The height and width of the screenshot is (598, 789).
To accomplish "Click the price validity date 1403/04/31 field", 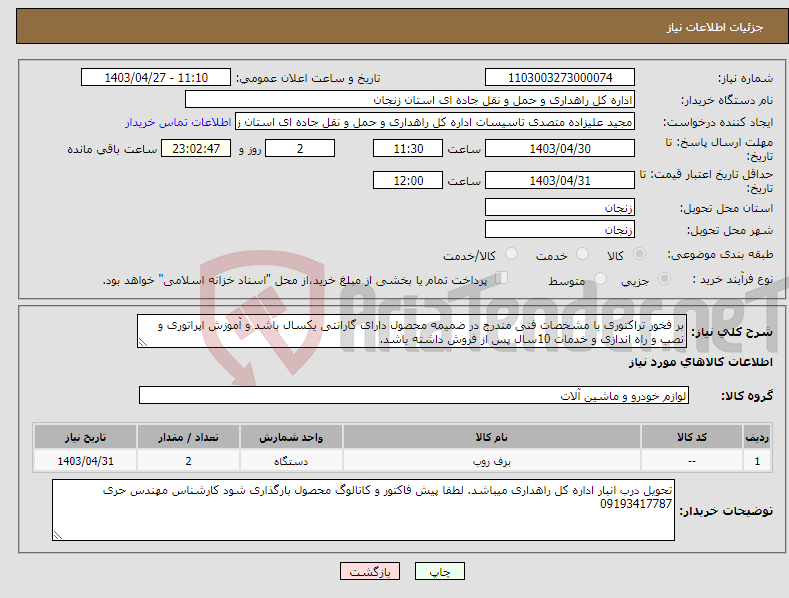I will [560, 180].
